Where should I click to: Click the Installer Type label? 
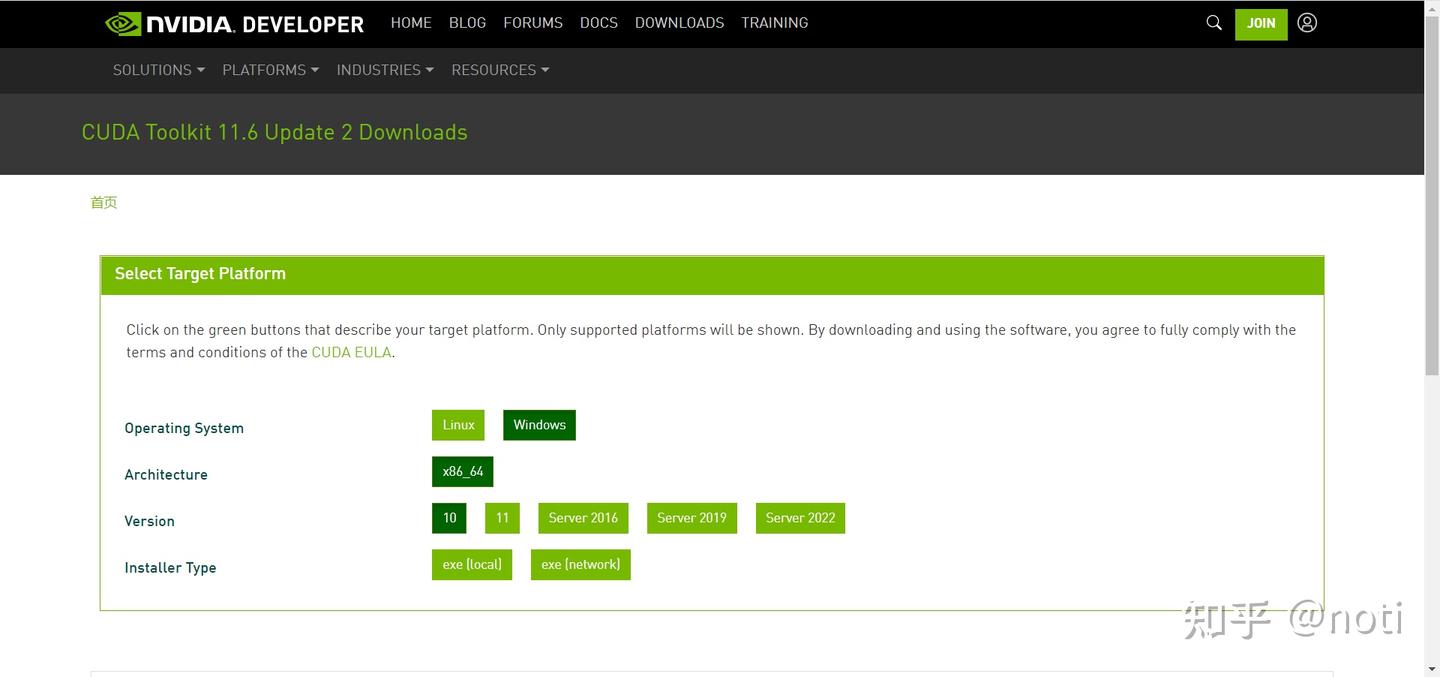(x=170, y=567)
